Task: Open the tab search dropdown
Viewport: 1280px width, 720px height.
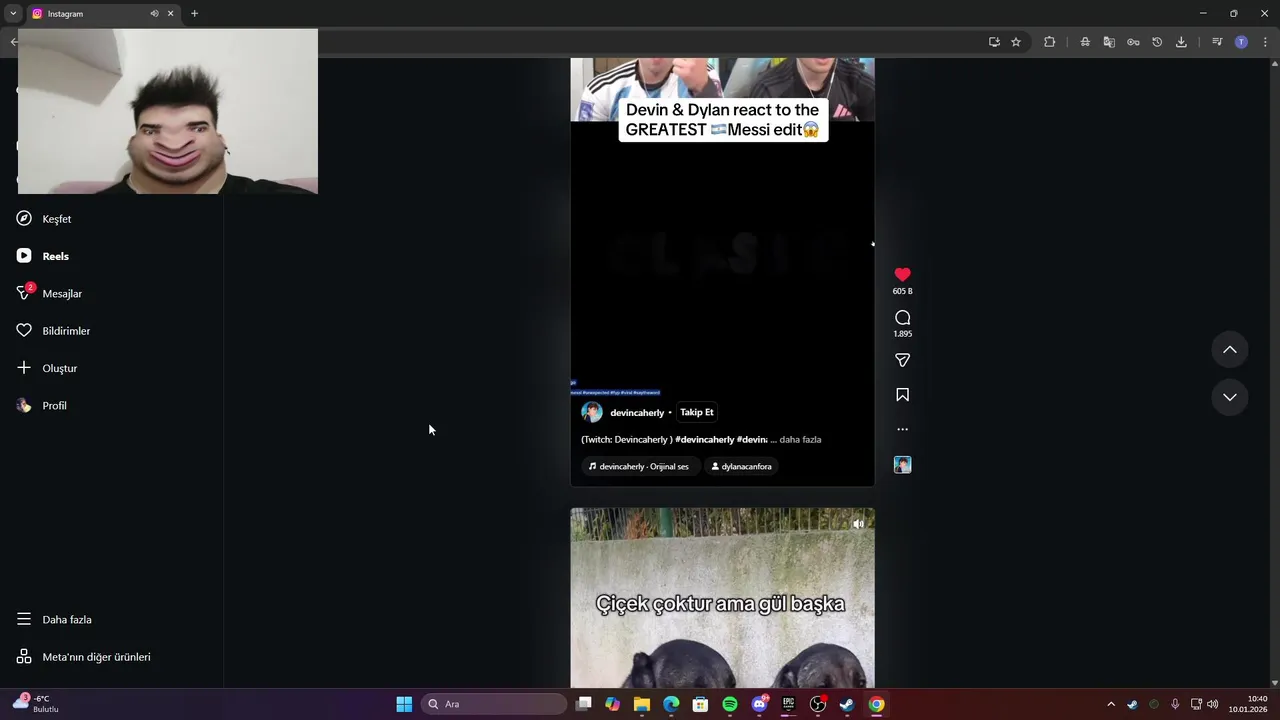Action: [x=13, y=14]
